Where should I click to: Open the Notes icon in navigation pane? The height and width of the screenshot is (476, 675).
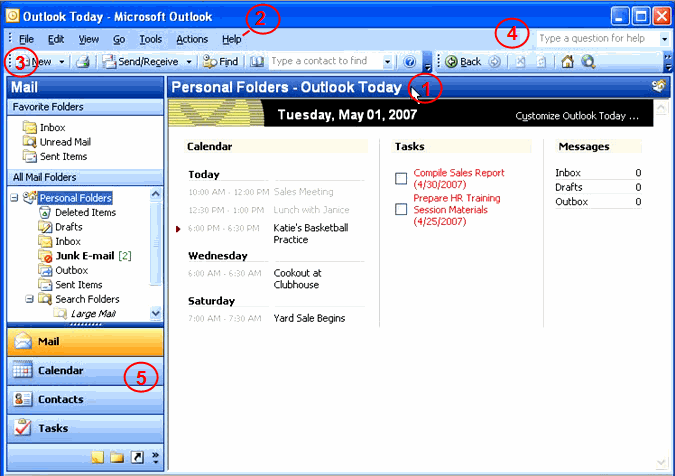click(96, 457)
